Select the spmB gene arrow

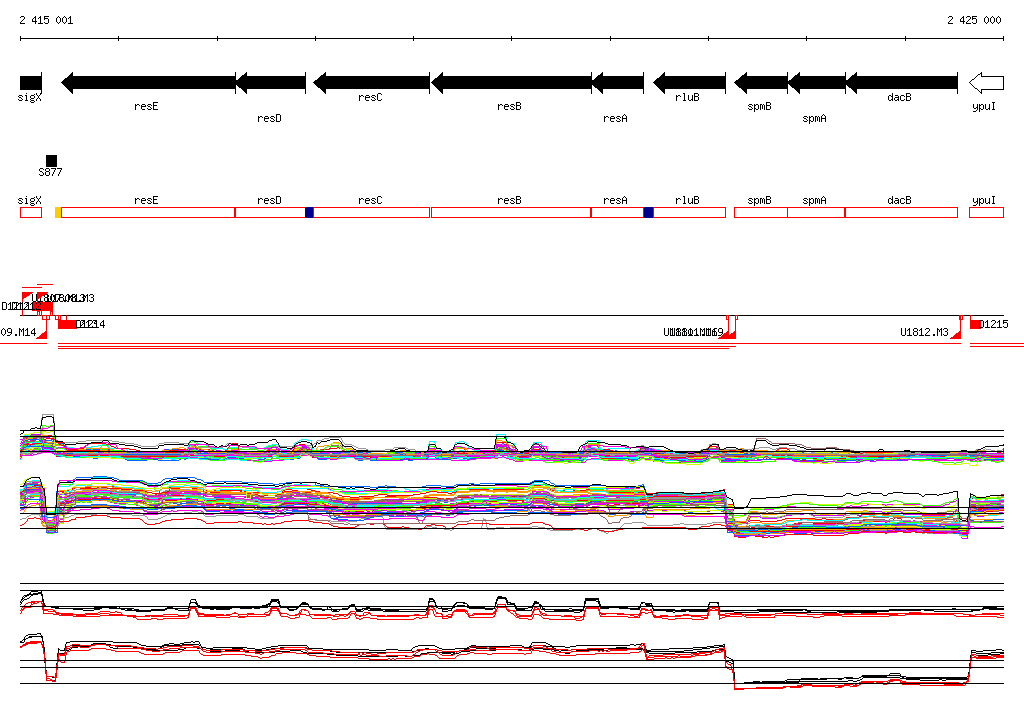click(x=761, y=83)
